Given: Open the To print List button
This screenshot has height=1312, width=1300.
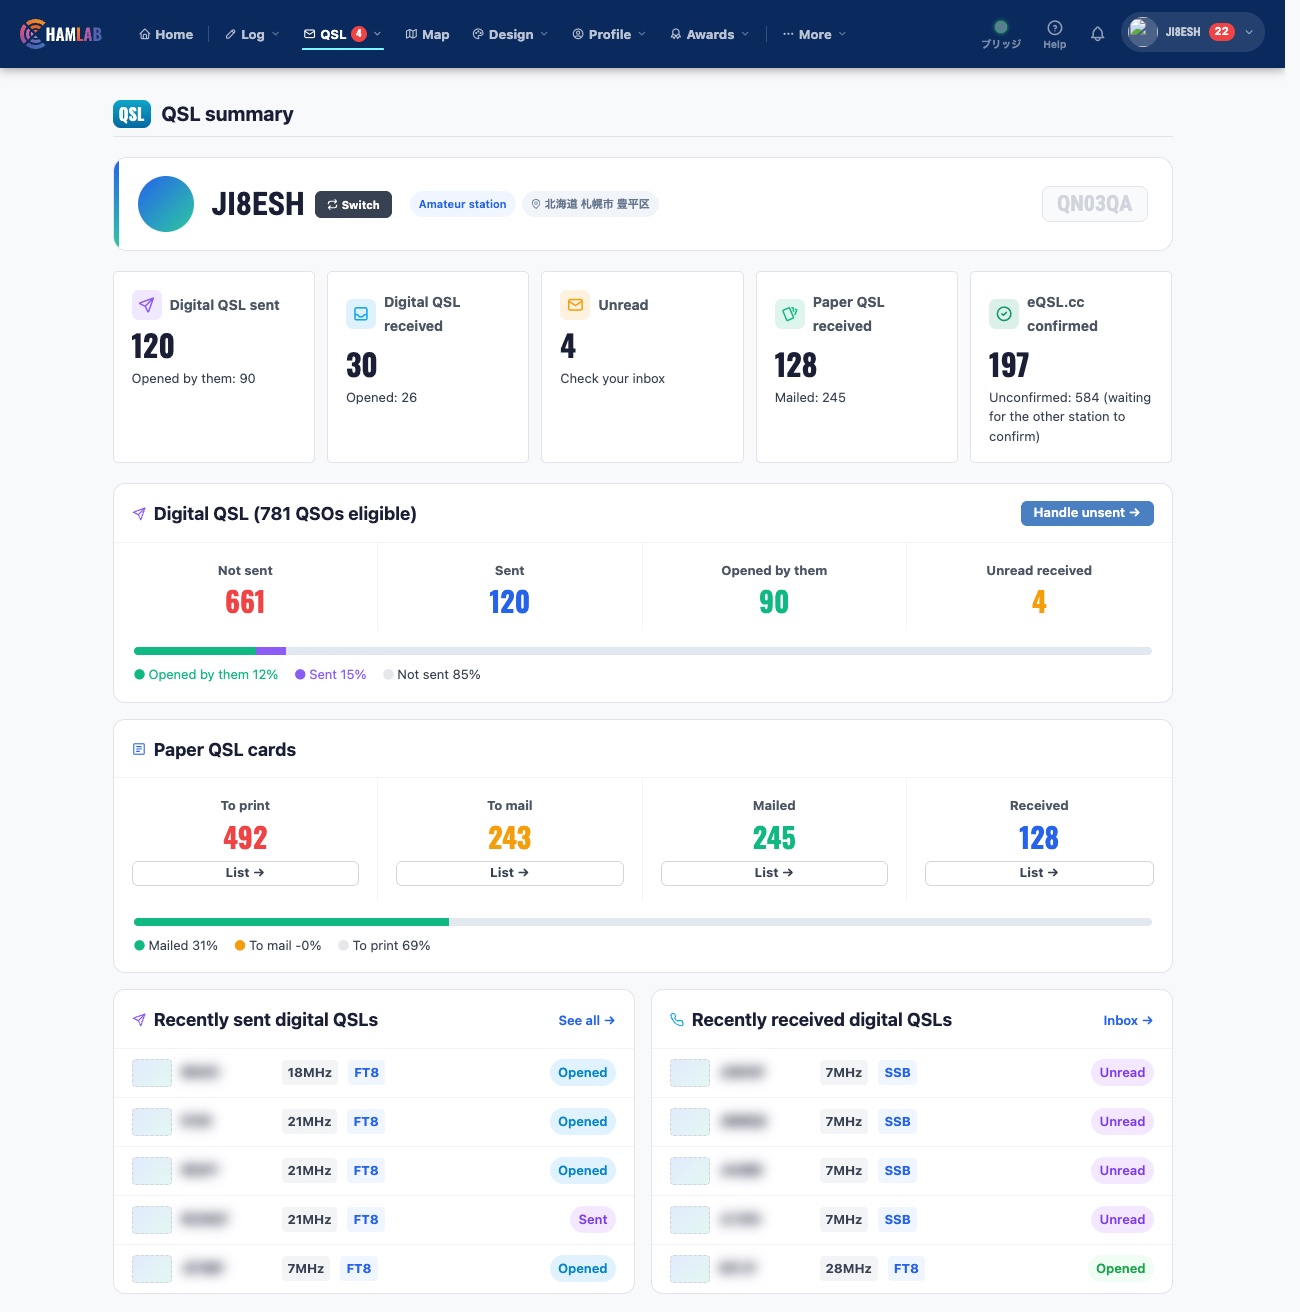Looking at the screenshot, I should click(245, 873).
